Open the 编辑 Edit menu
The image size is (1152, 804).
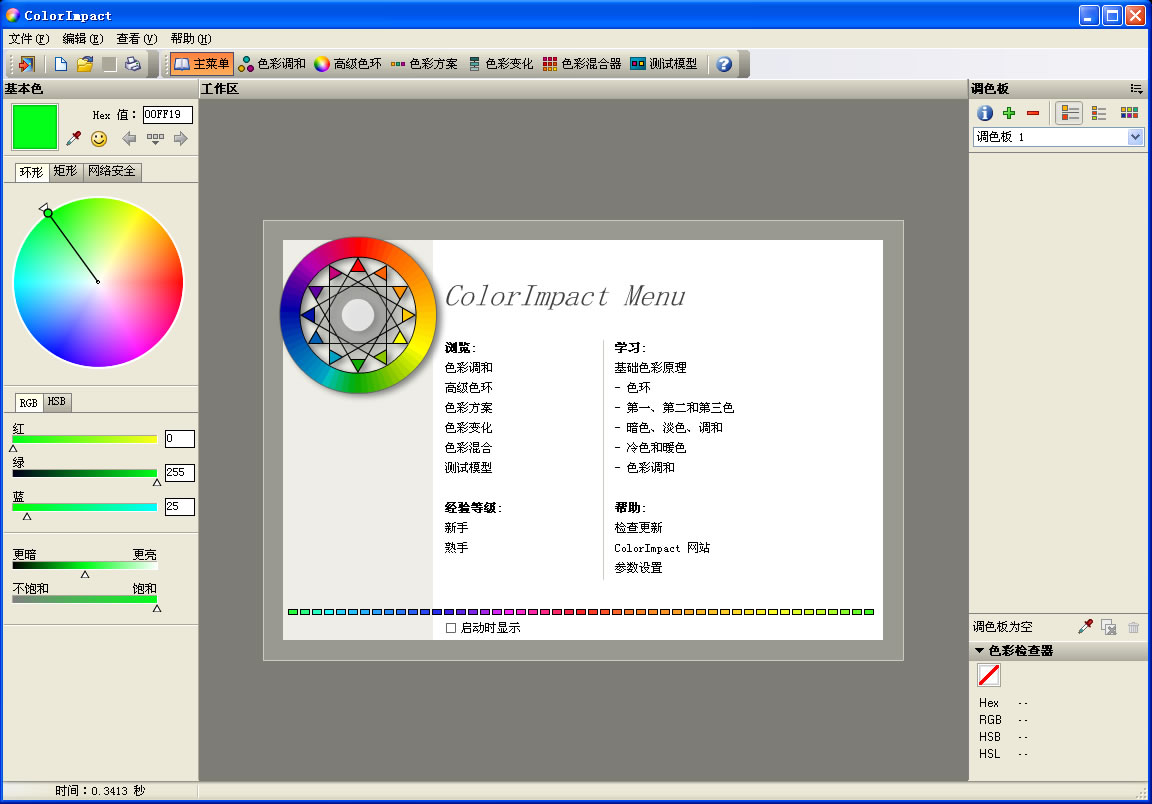(82, 39)
